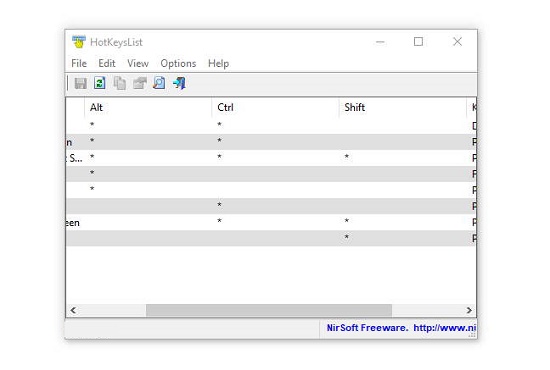The image size is (550, 370).
Task: Click the horizontal scrollbar right arrow
Action: click(x=469, y=310)
